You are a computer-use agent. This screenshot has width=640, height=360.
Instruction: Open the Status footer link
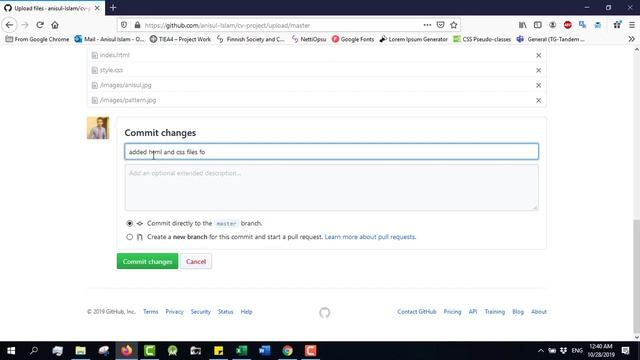pos(225,311)
